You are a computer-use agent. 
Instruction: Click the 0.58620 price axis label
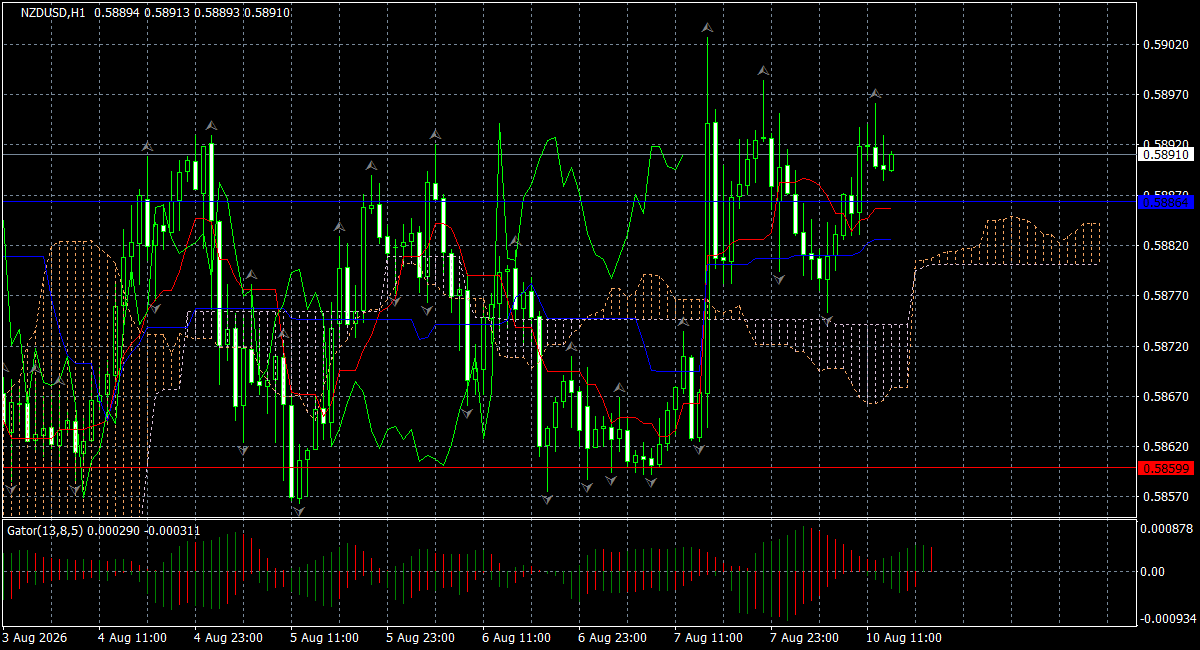(1165, 447)
